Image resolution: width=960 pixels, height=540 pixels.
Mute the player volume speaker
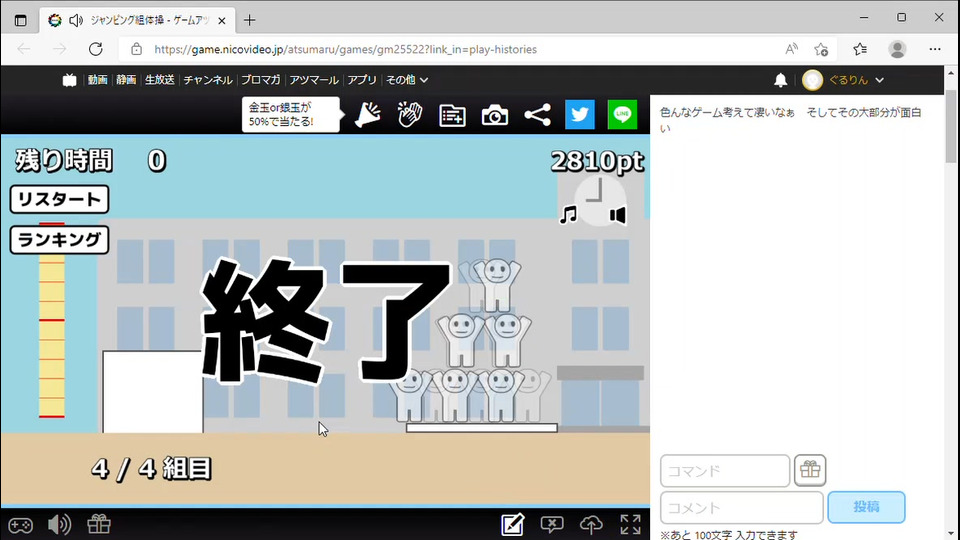[x=59, y=524]
